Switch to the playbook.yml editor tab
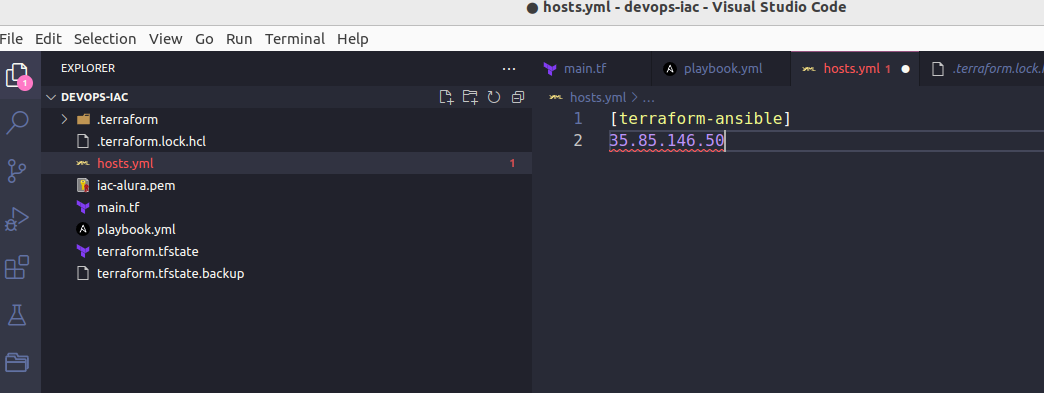The width and height of the screenshot is (1044, 393). tap(721, 69)
